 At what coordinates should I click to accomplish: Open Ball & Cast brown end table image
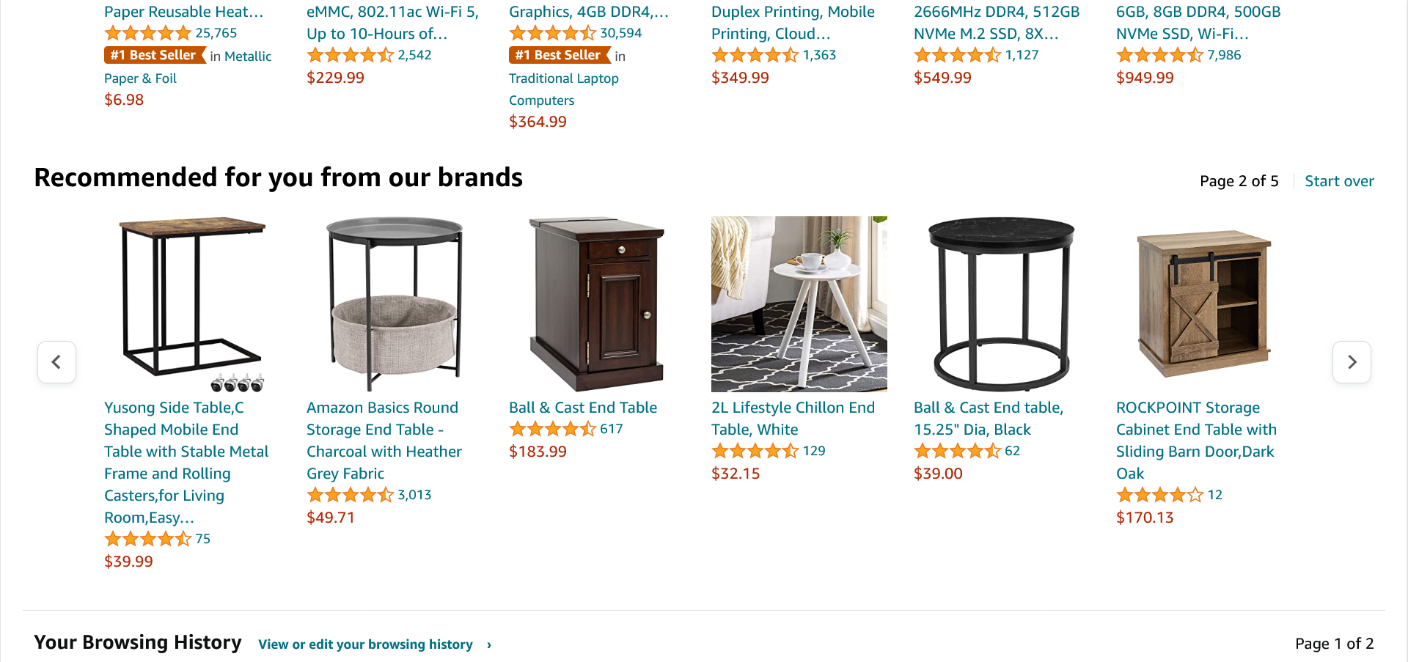tap(597, 304)
